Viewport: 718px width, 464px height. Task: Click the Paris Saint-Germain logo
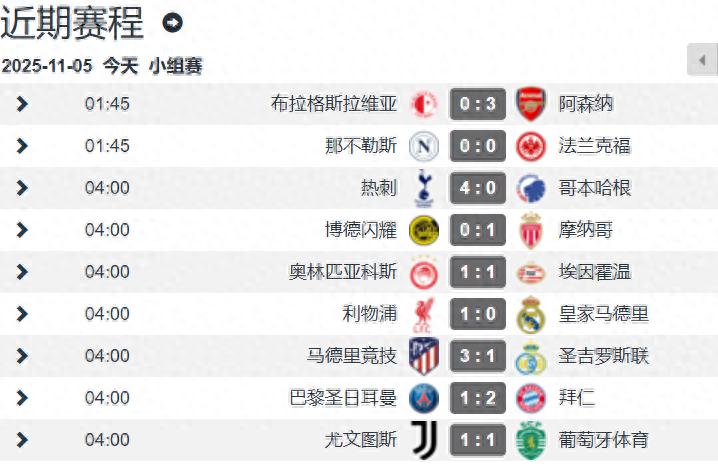(424, 398)
